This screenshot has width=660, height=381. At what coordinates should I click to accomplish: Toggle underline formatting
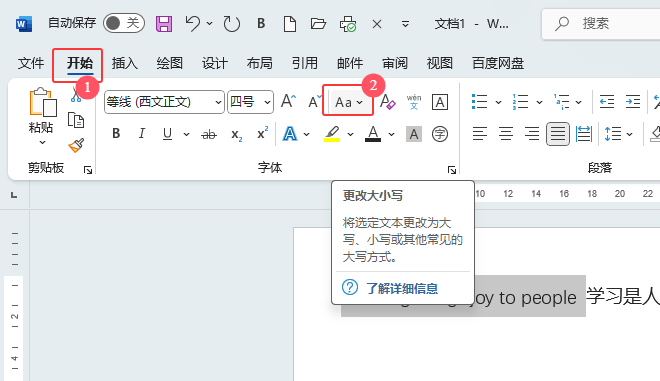coord(167,134)
